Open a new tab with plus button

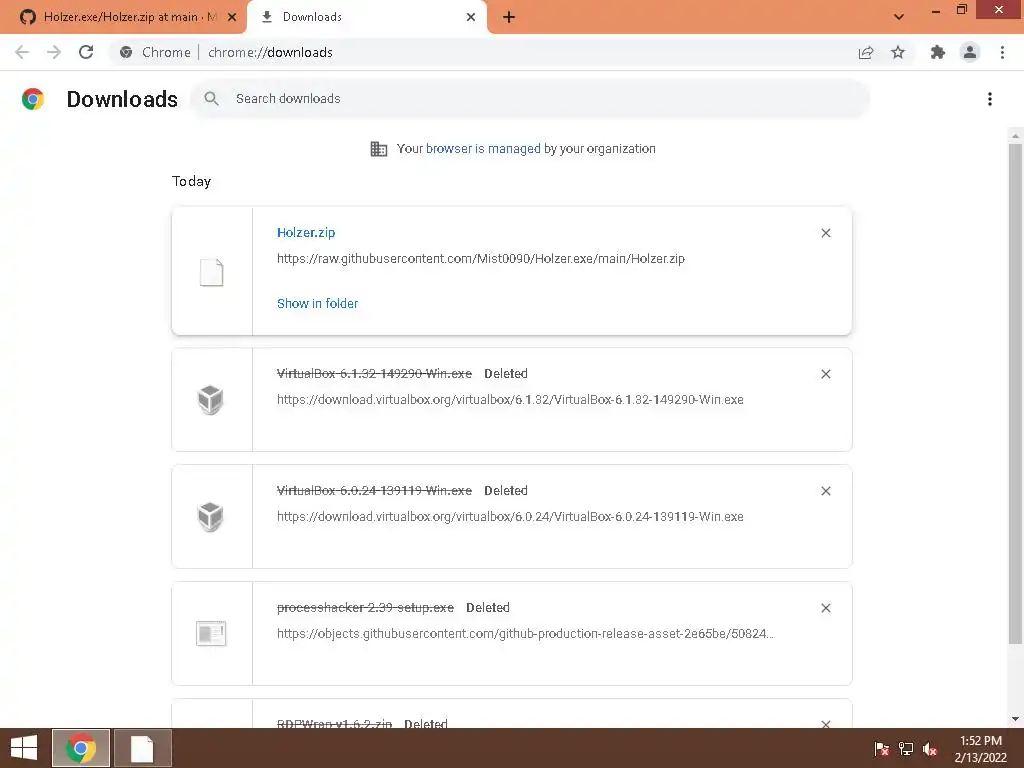509,18
